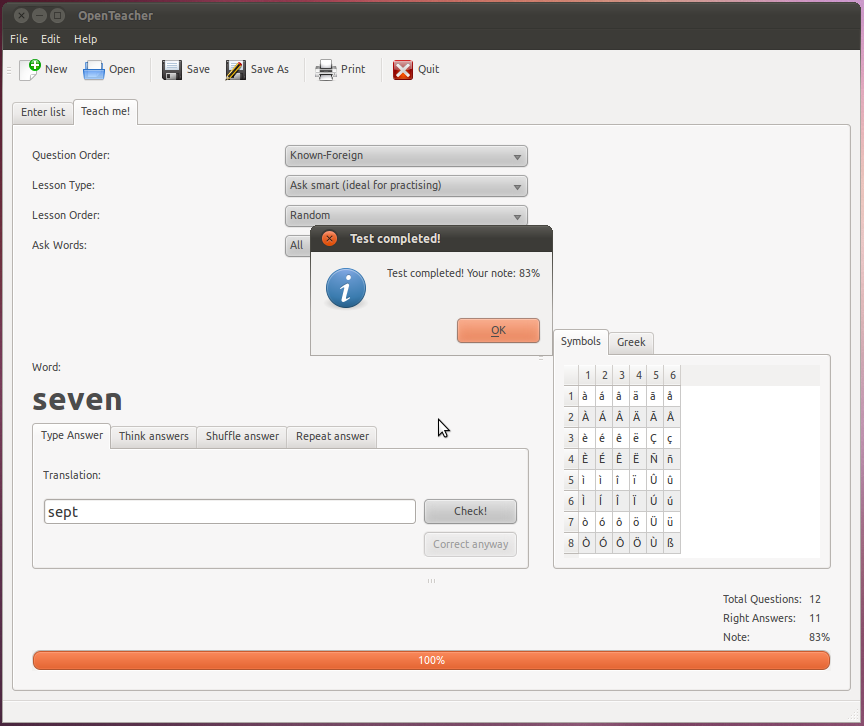Viewport: 864px width, 726px height.
Task: Click the New file toolbar icon
Action: [x=30, y=69]
